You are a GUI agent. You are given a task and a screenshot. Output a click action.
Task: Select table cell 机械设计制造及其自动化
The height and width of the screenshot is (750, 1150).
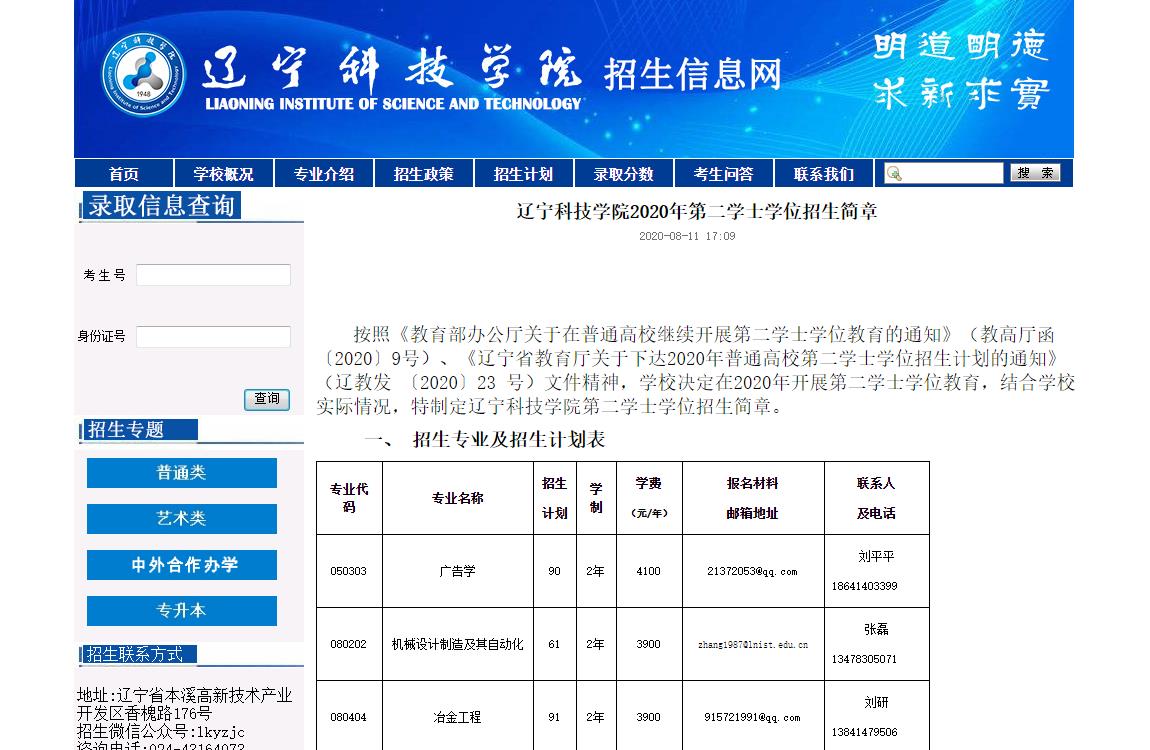click(457, 644)
